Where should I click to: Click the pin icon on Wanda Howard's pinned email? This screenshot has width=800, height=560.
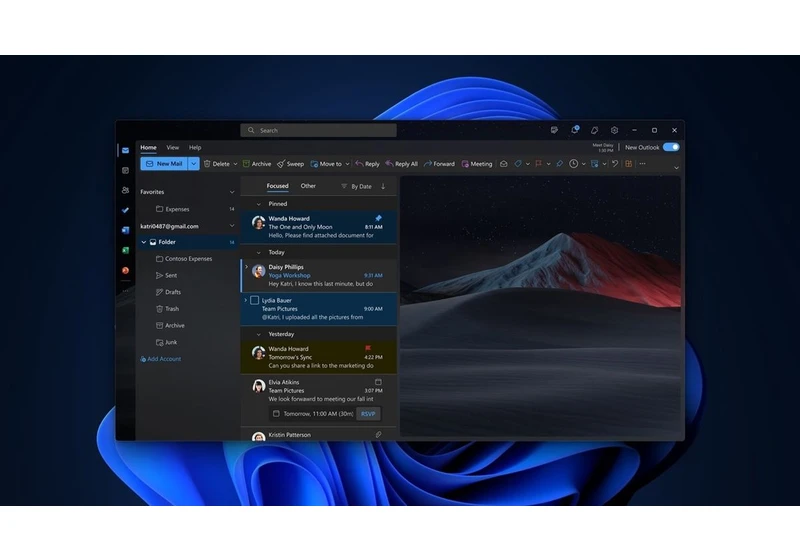pyautogui.click(x=378, y=218)
